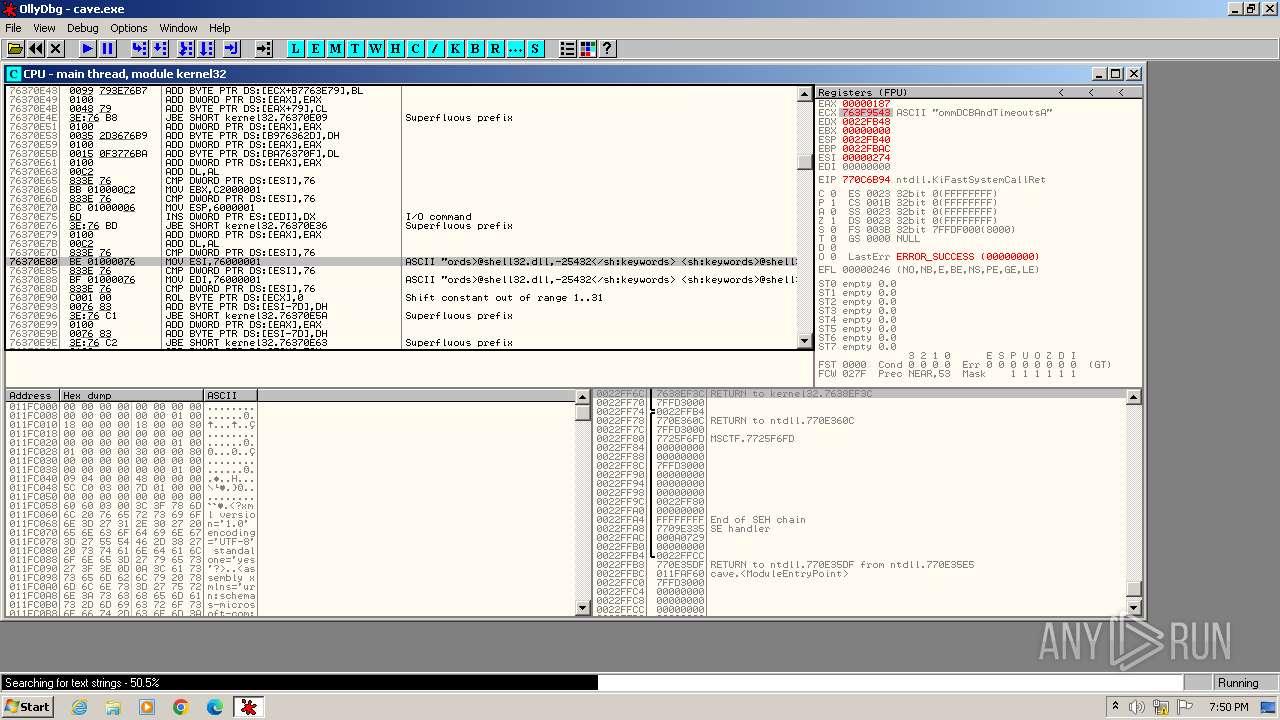The height and width of the screenshot is (720, 1280).
Task: Show Threads with T button
Action: point(356,48)
